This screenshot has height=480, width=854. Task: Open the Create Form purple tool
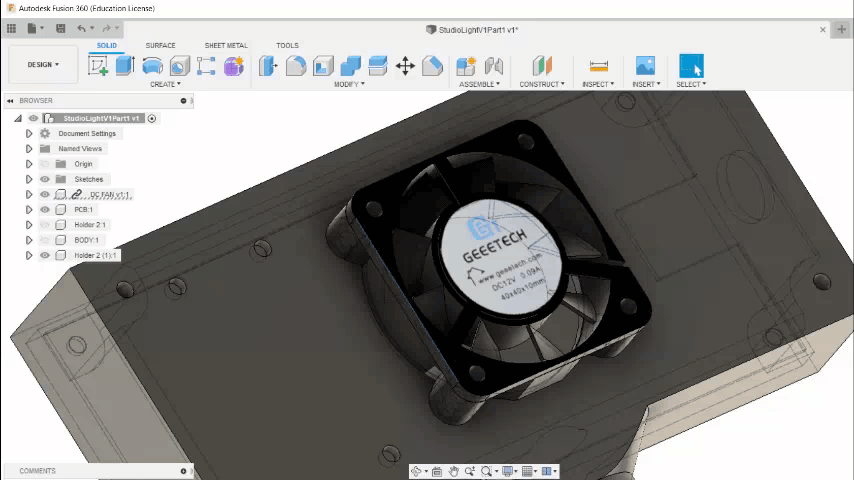(x=234, y=66)
